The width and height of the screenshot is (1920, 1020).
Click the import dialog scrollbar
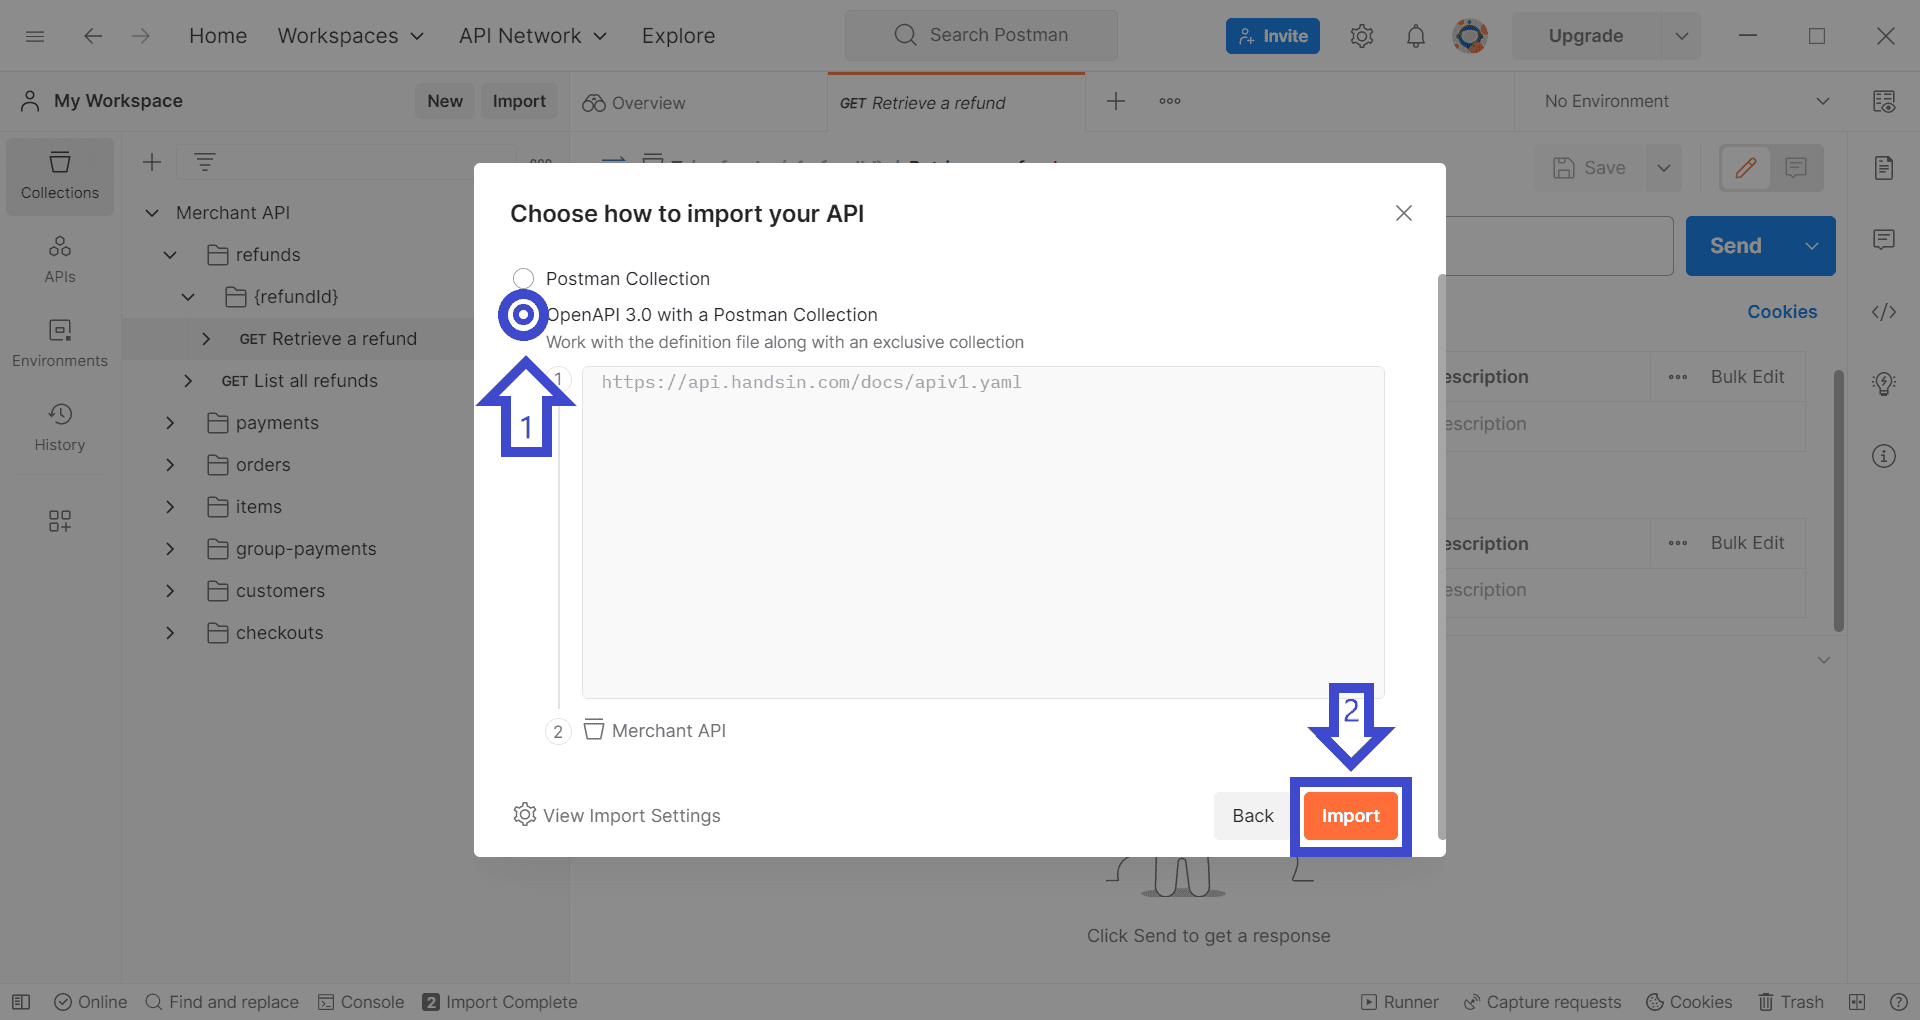1441,556
